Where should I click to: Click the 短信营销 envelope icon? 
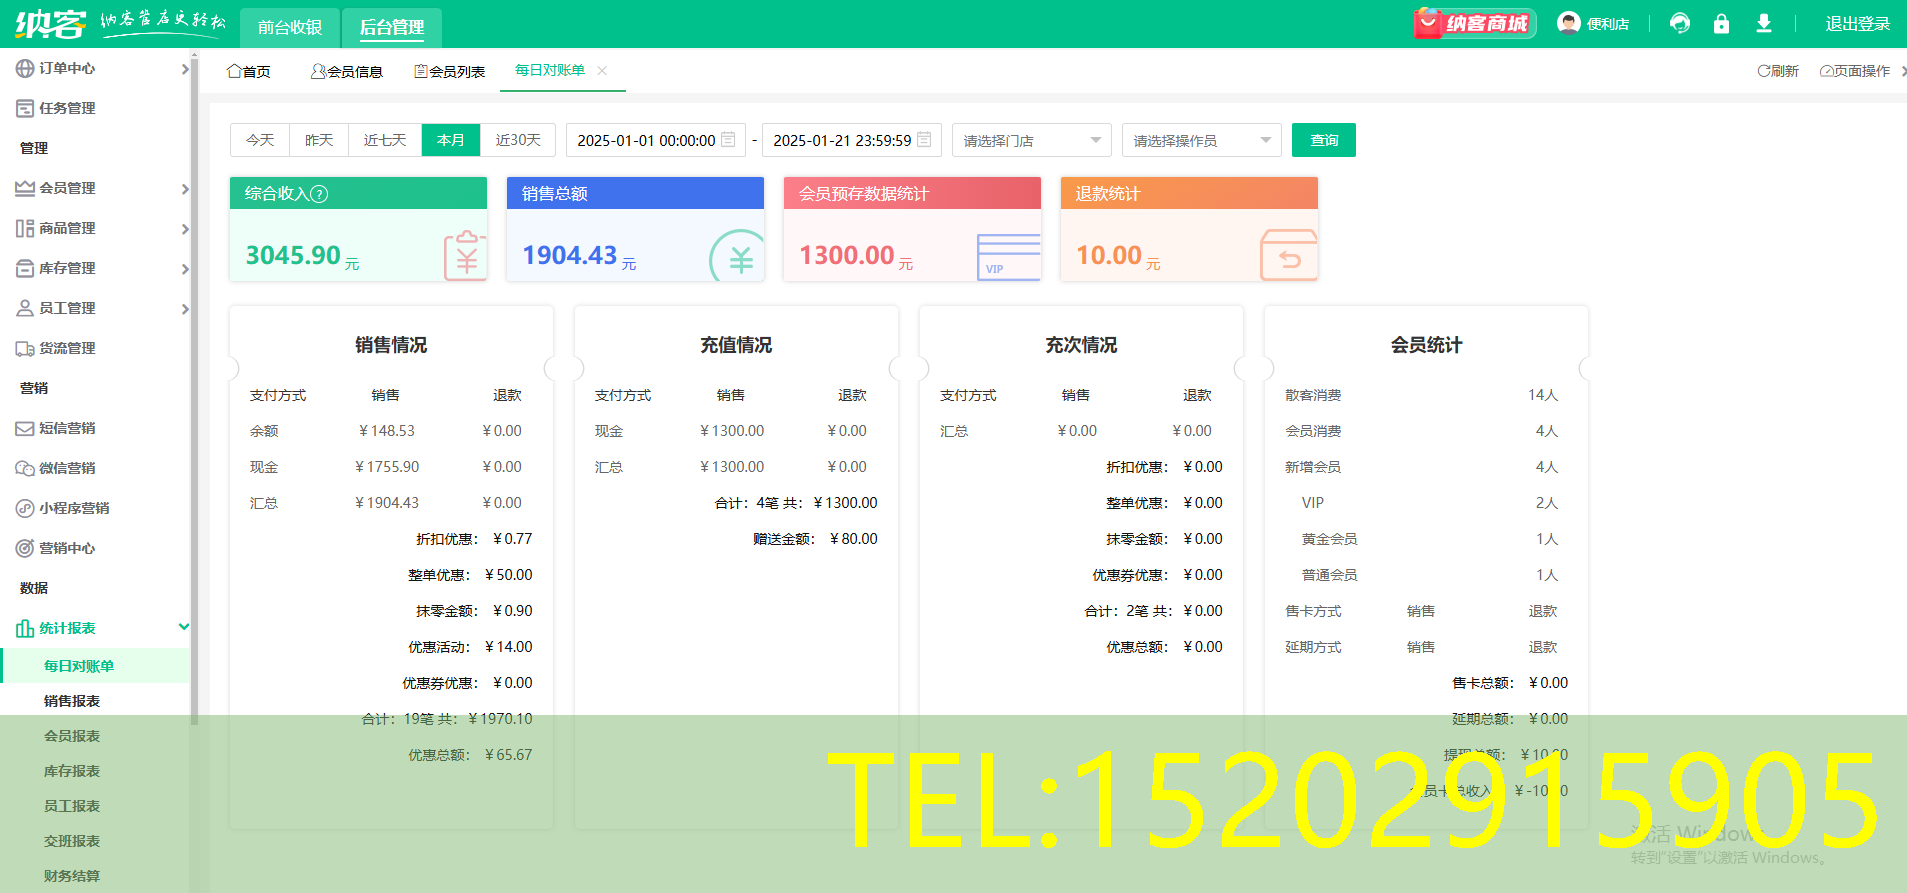click(x=25, y=428)
